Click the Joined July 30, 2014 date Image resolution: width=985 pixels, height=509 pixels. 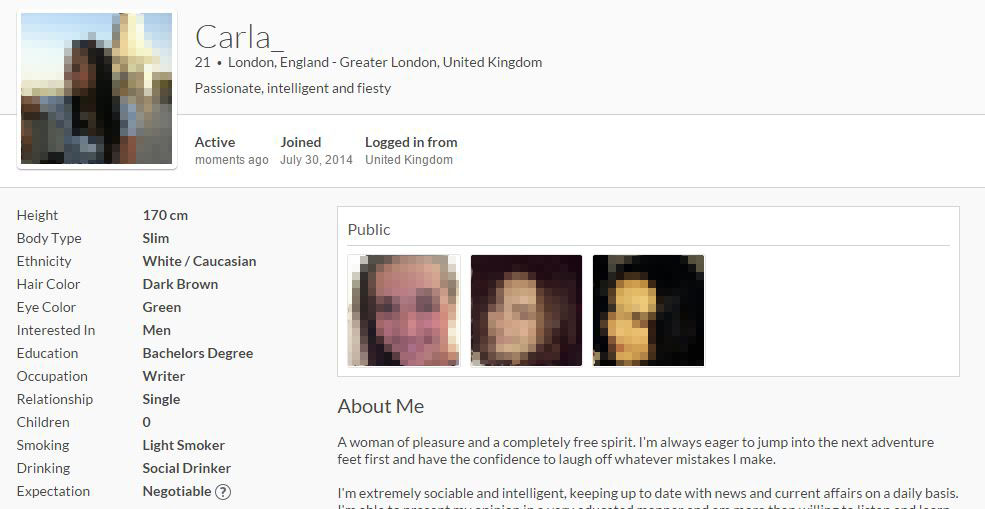pyautogui.click(x=317, y=151)
